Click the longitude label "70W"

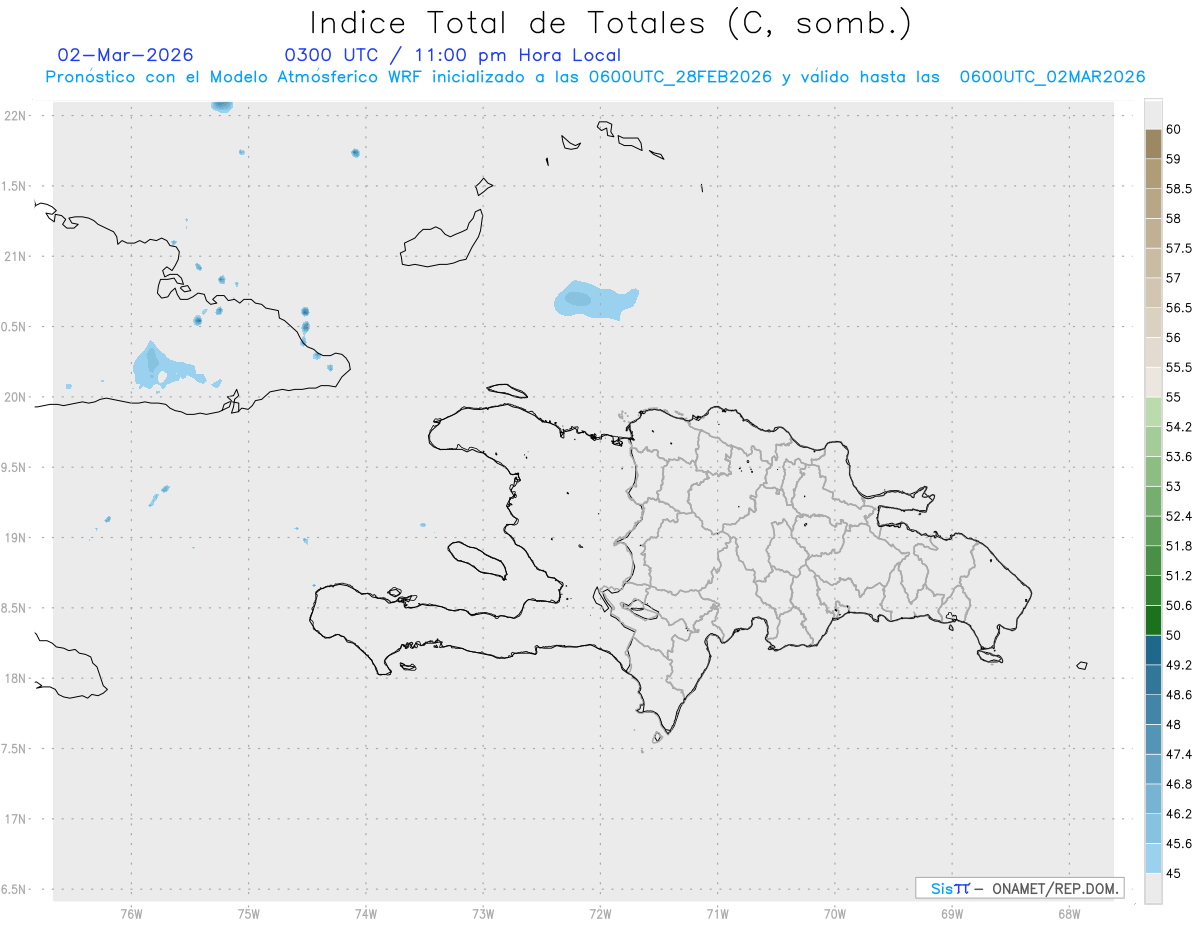coord(835,914)
